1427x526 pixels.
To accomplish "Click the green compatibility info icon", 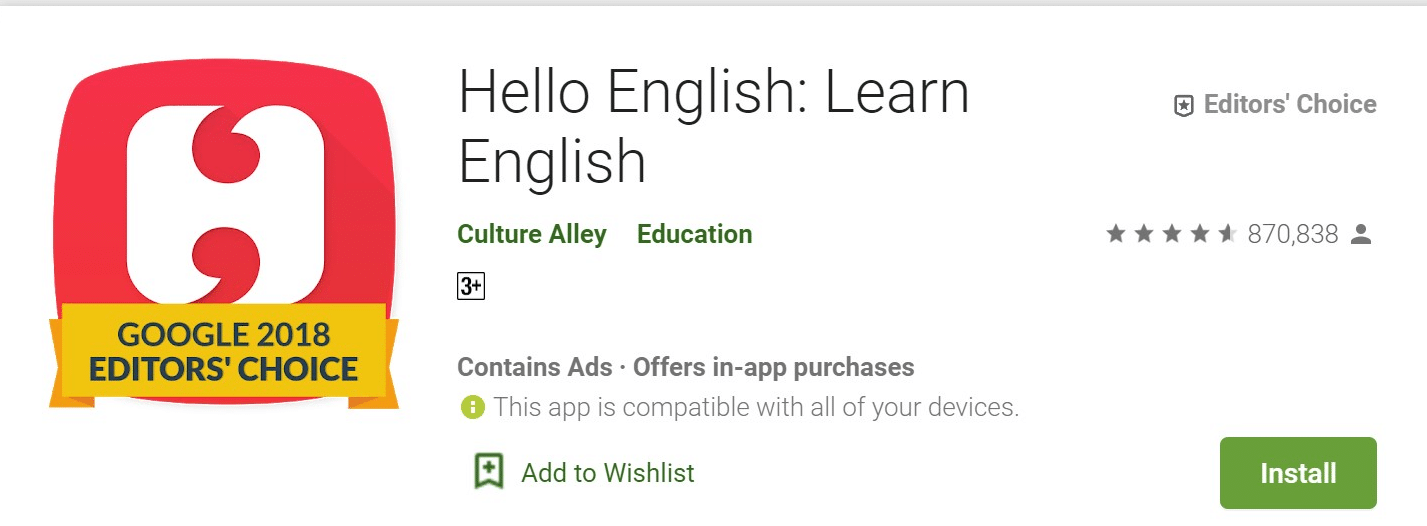I will 472,407.
